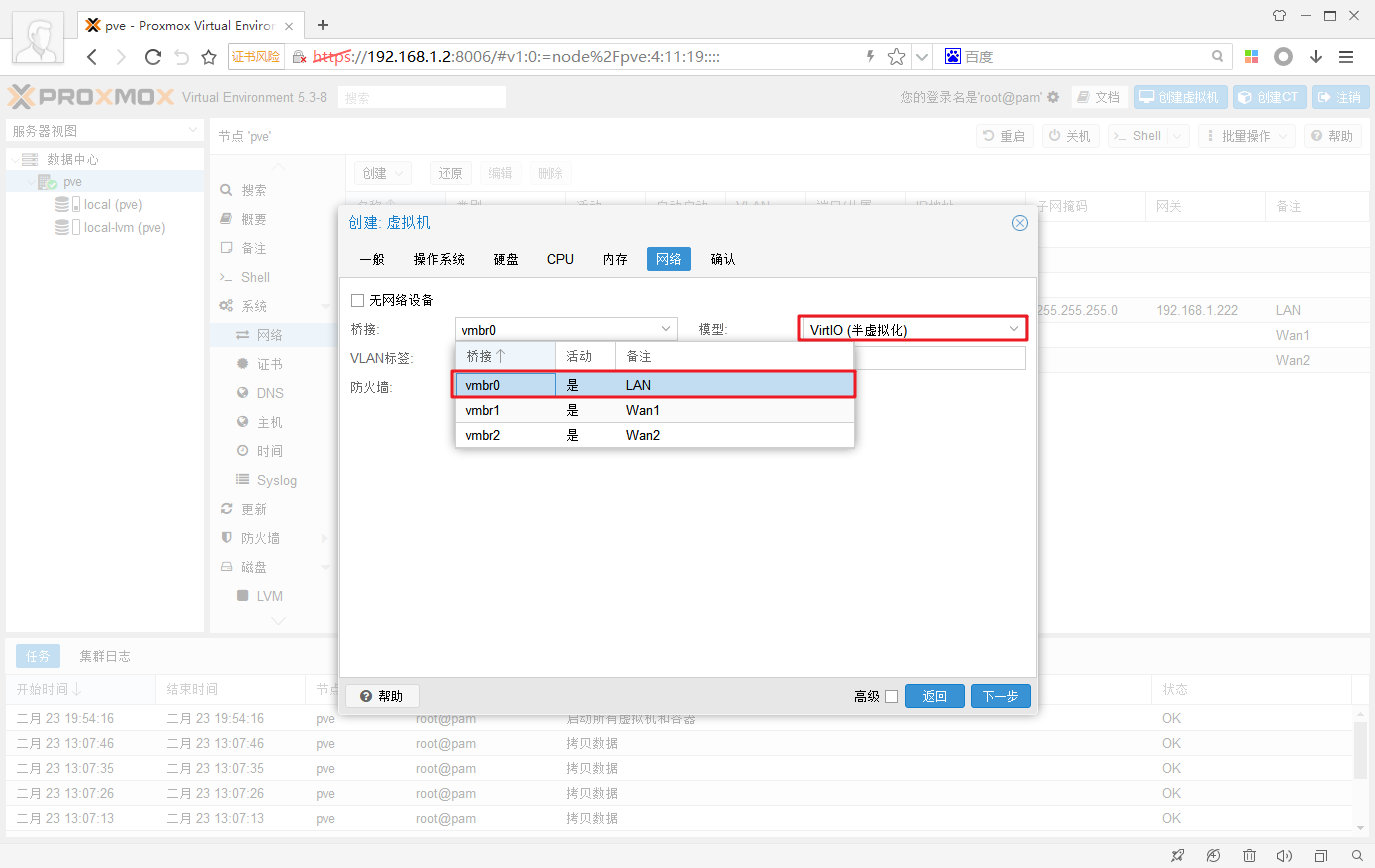This screenshot has width=1375, height=868.
Task: Click the 帮助 button in dialog
Action: tap(382, 696)
